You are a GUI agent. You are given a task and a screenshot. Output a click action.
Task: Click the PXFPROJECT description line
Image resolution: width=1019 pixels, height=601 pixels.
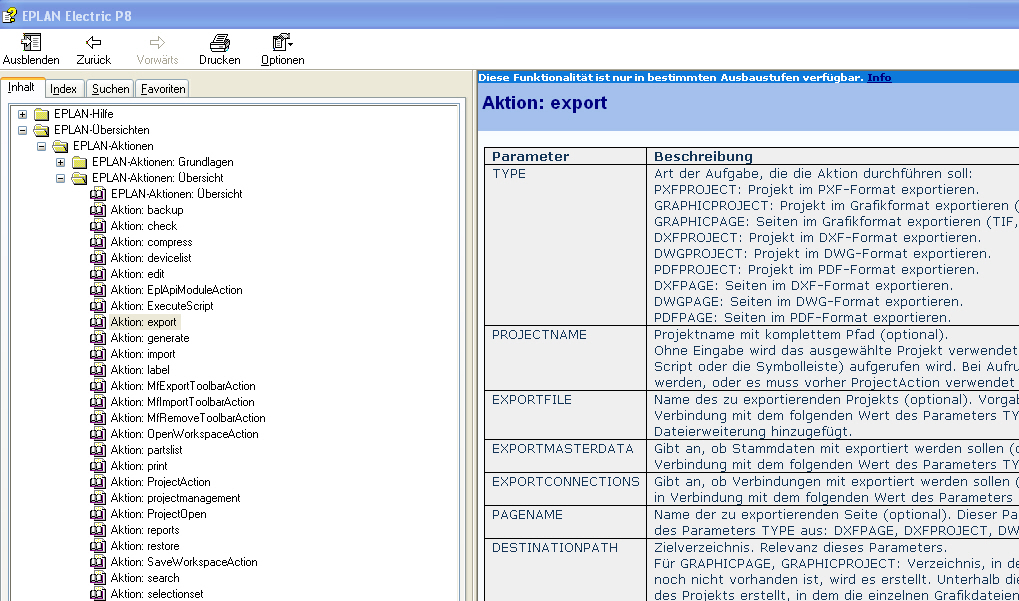[816, 190]
